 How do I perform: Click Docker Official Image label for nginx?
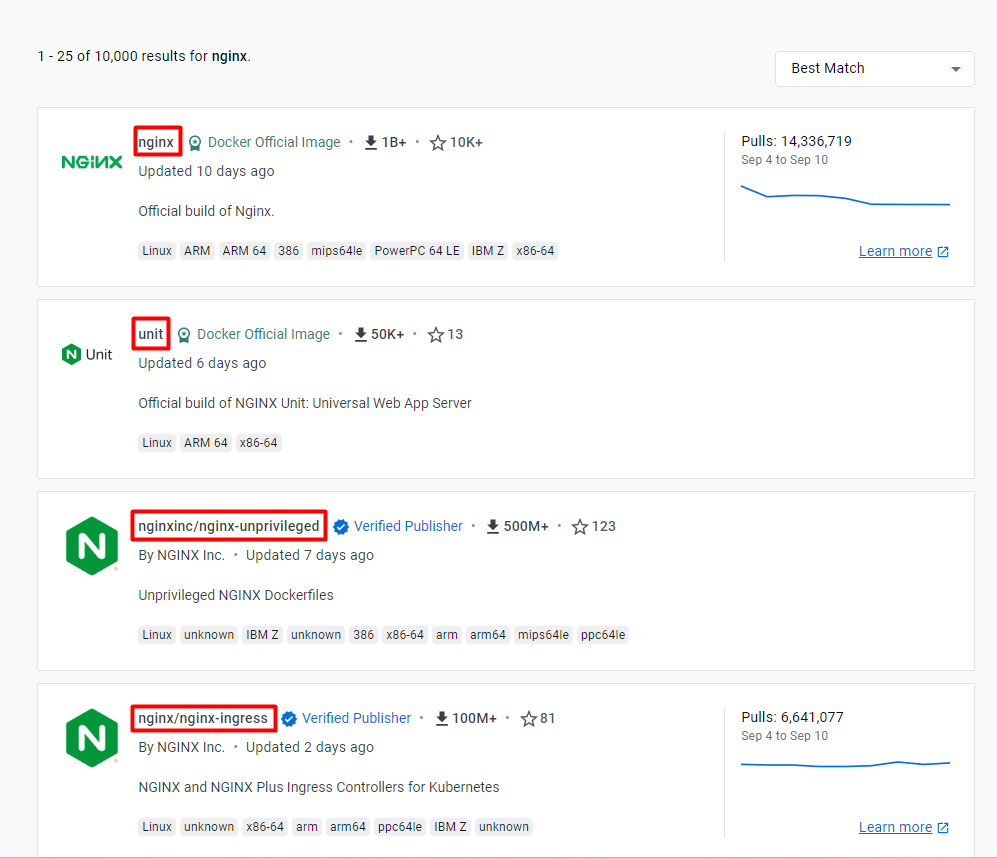tap(274, 142)
